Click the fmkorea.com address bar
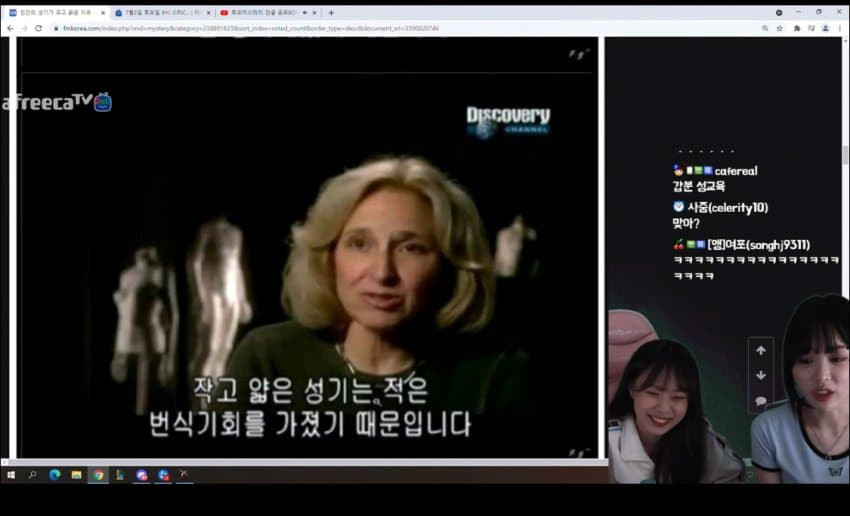The height and width of the screenshot is (516, 850). pos(407,28)
